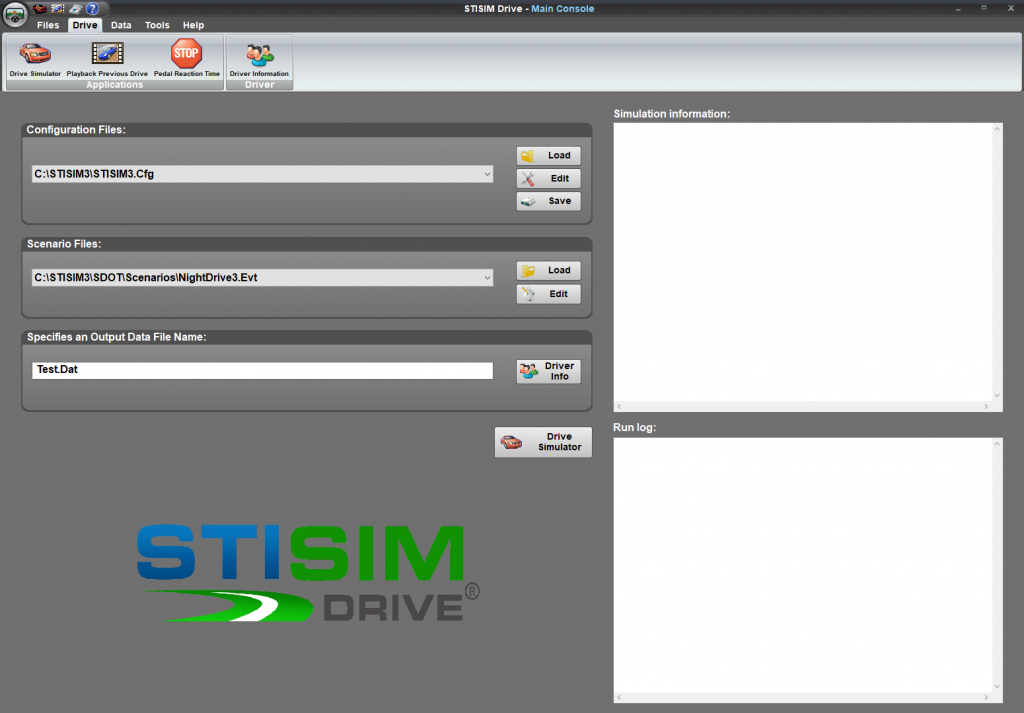Load a scenario file
The width and height of the screenshot is (1024, 713).
(549, 270)
